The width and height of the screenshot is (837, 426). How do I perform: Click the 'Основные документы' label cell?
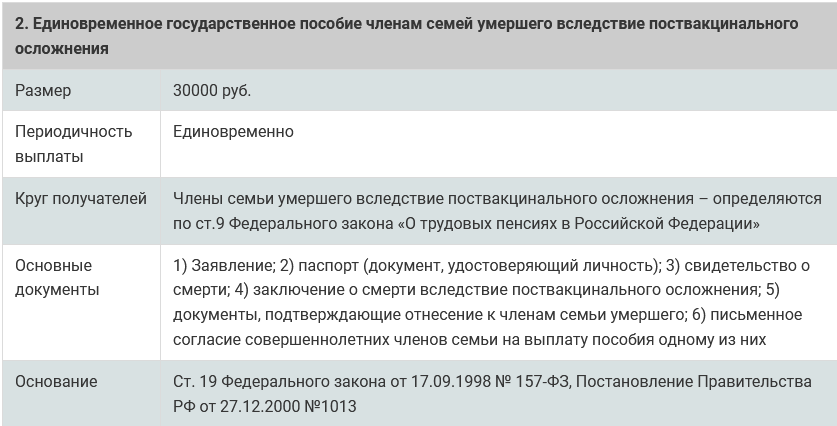pos(57,278)
